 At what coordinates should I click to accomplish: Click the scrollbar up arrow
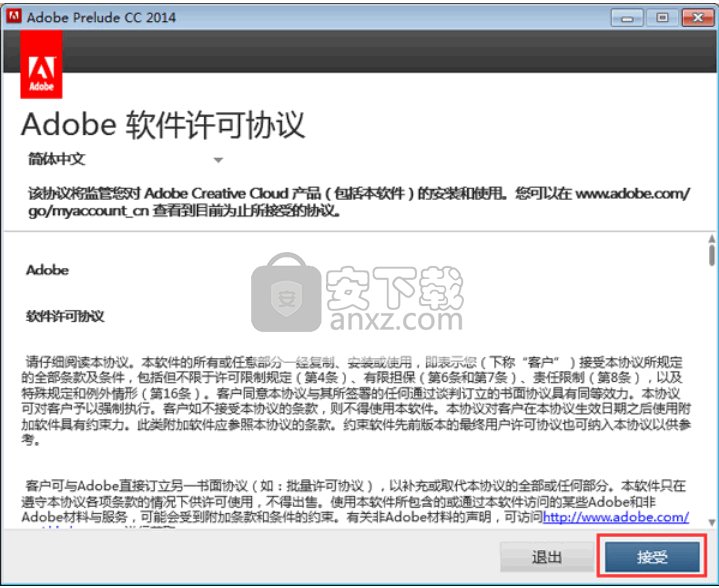(x=711, y=239)
